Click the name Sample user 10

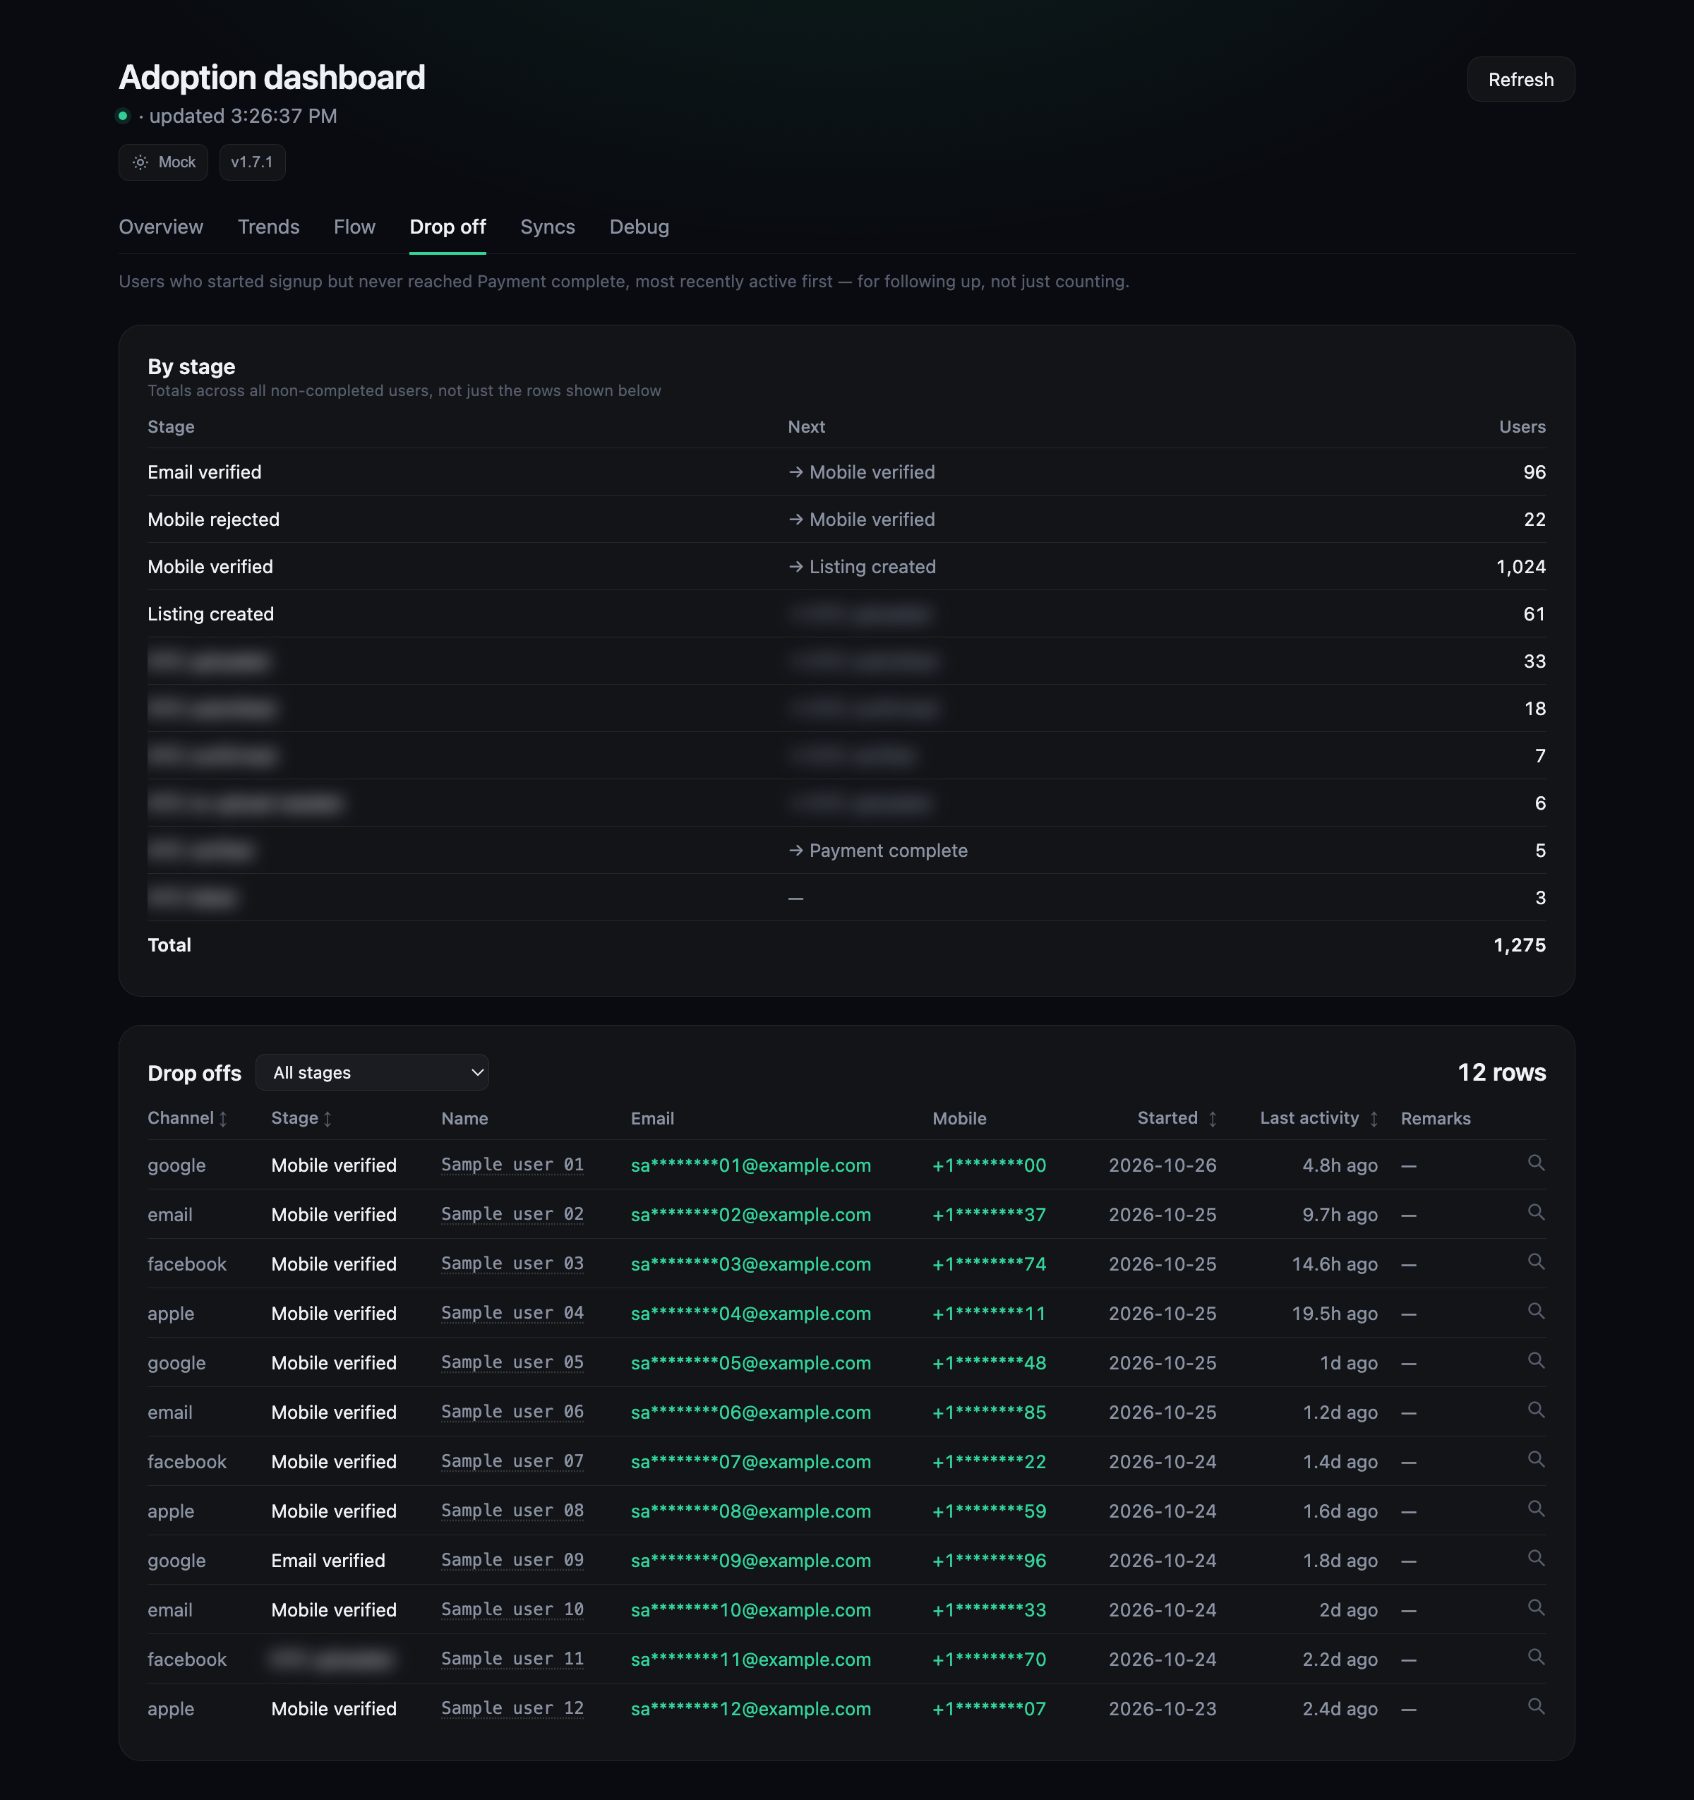pyautogui.click(x=512, y=1610)
